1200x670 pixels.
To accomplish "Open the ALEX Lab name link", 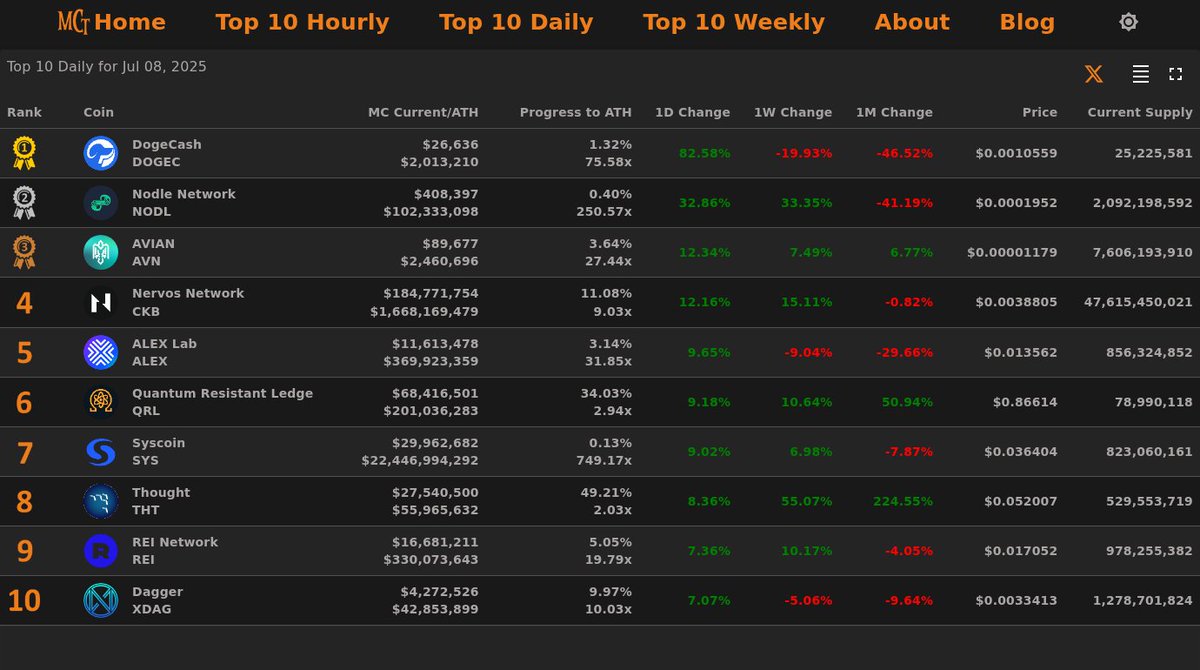I will click(164, 344).
